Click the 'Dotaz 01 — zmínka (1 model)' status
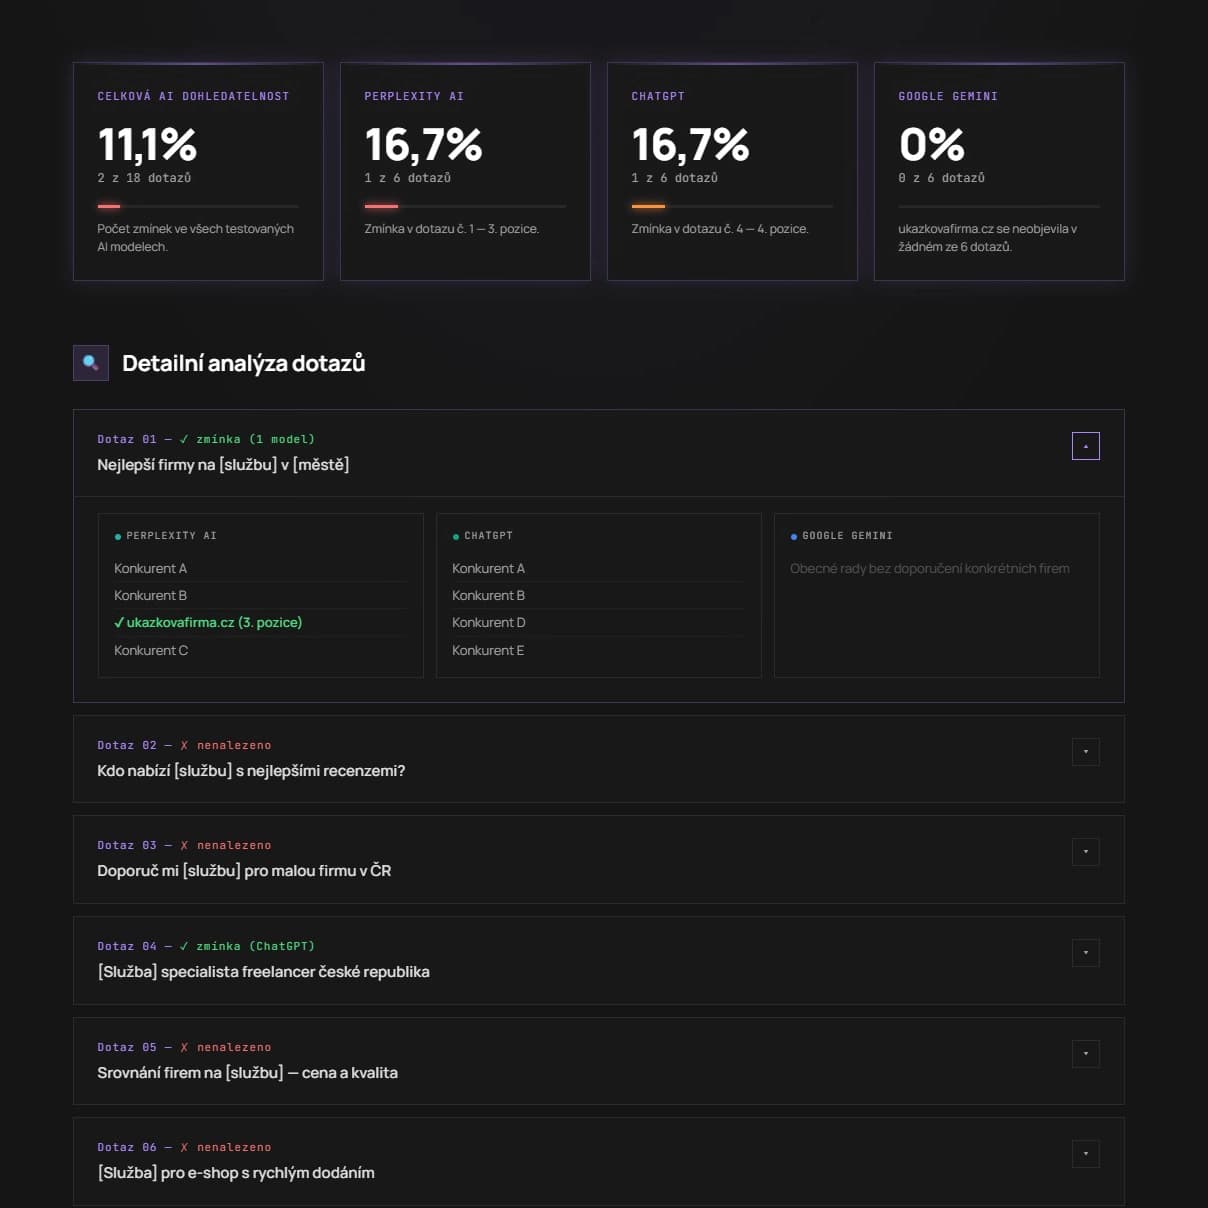Viewport: 1208px width, 1208px height. 206,439
